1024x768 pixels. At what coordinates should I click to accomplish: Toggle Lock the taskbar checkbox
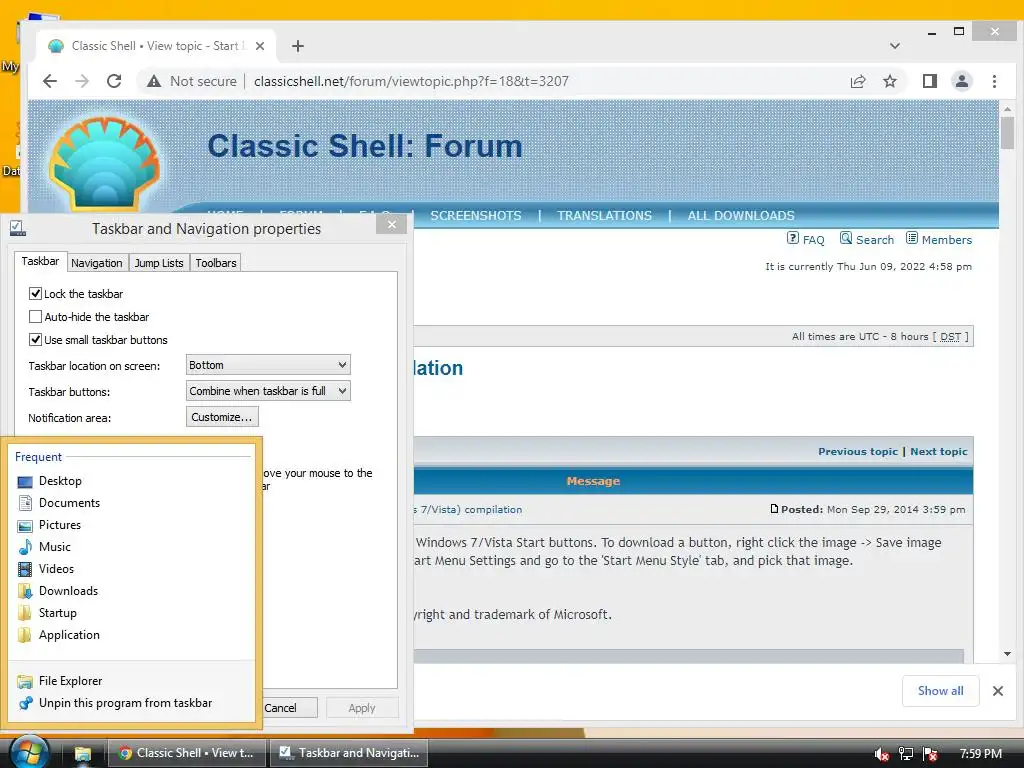tap(35, 294)
